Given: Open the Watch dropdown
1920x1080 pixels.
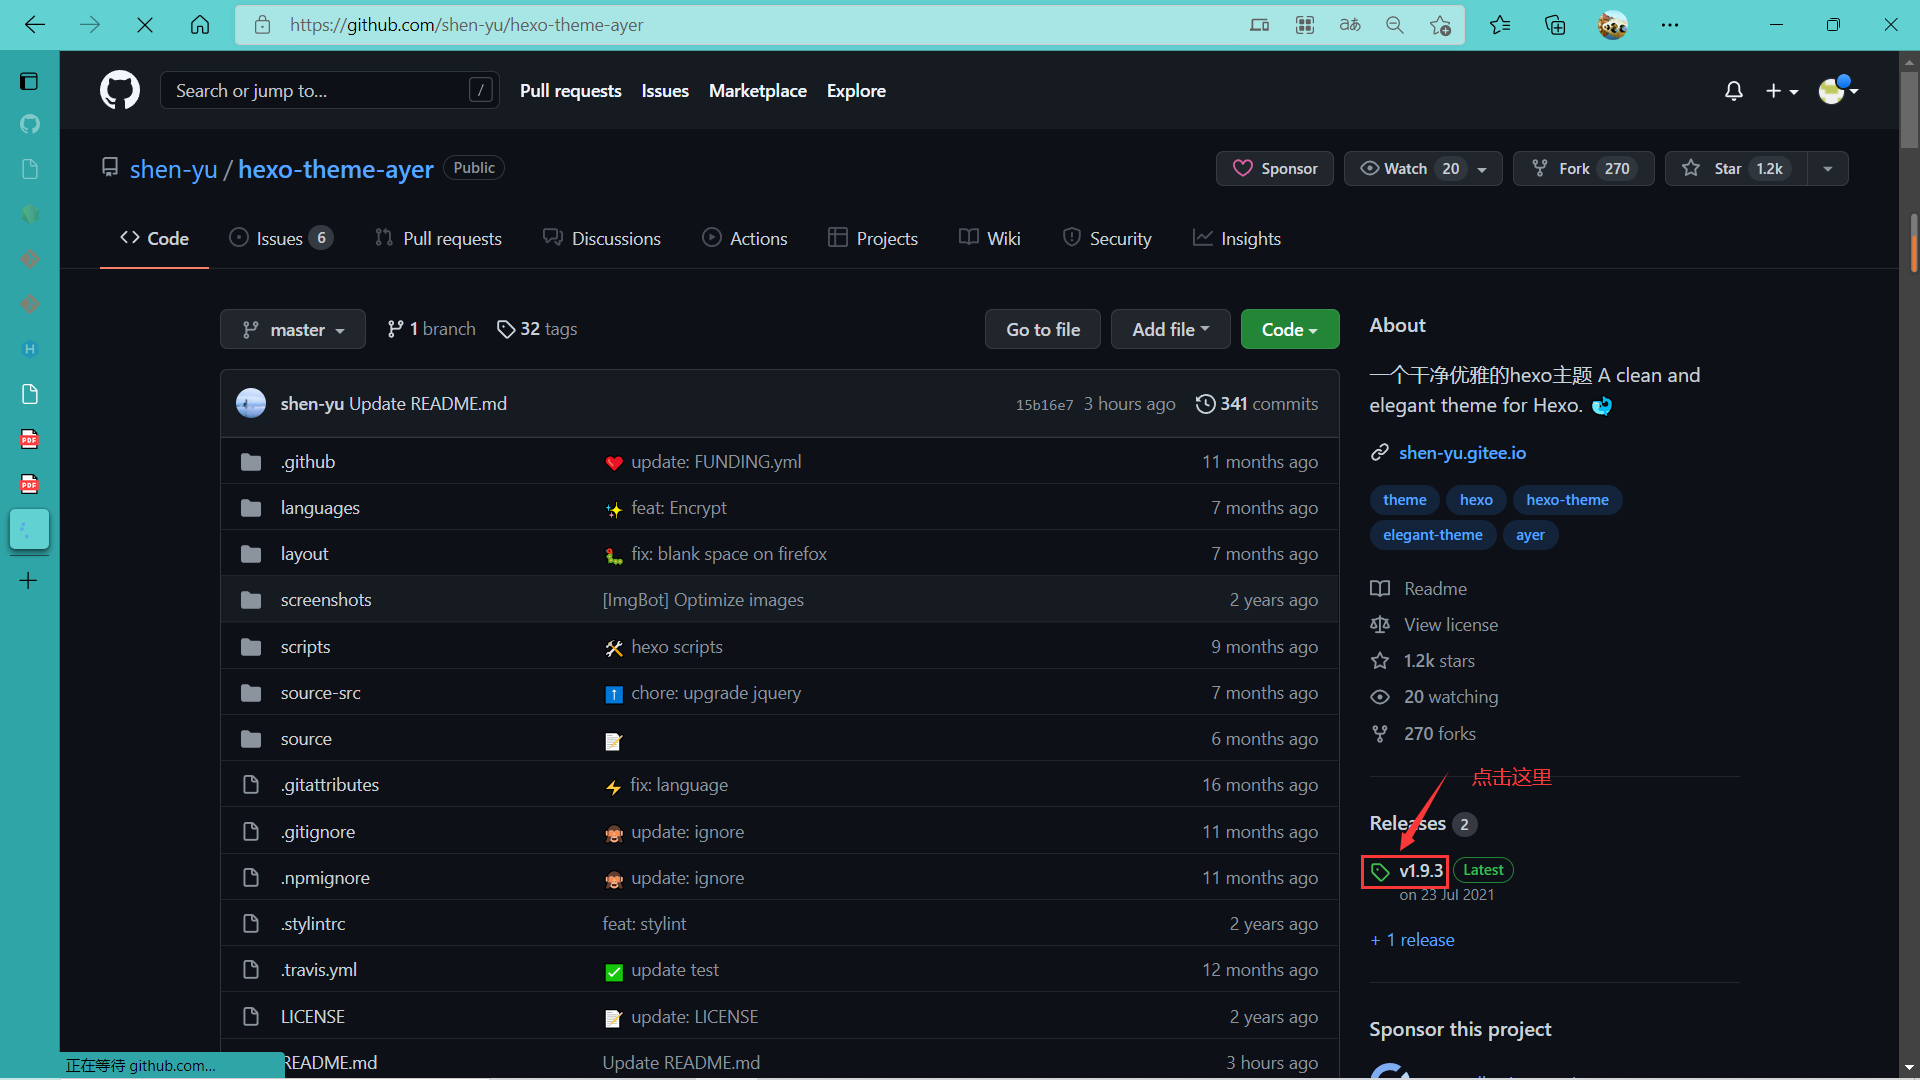Looking at the screenshot, I should tap(1423, 169).
